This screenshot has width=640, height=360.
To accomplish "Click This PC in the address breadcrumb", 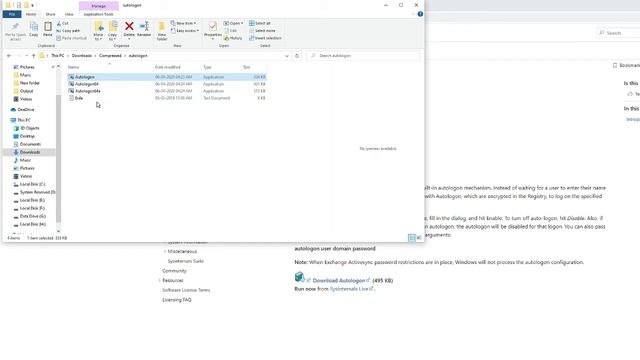I will [58, 56].
